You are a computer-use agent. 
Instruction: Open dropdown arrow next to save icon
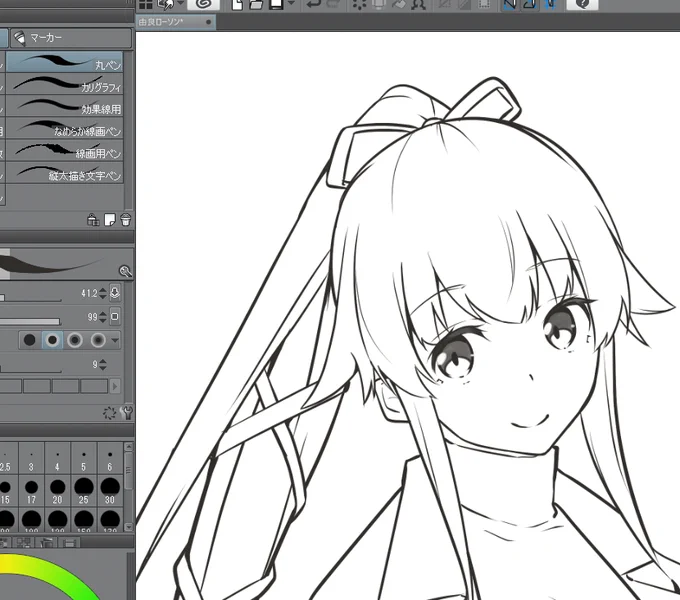(291, 3)
